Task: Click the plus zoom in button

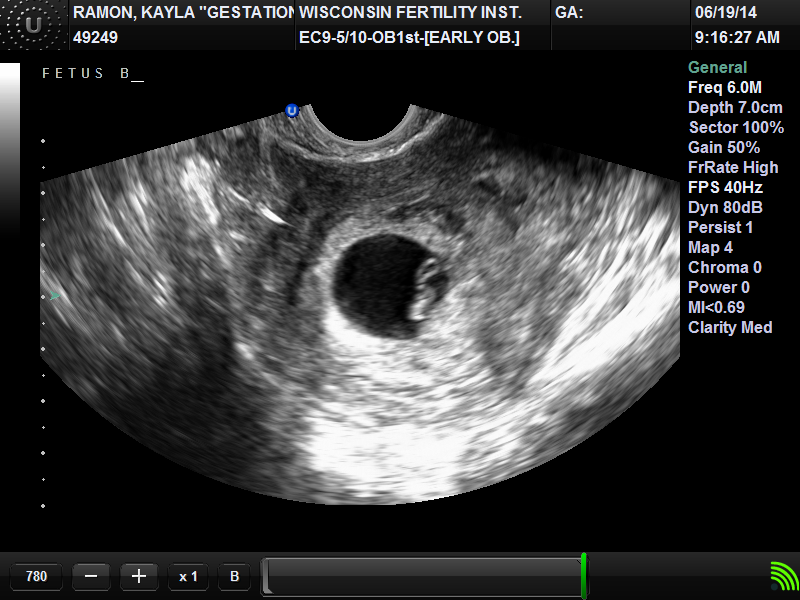Action: (139, 577)
